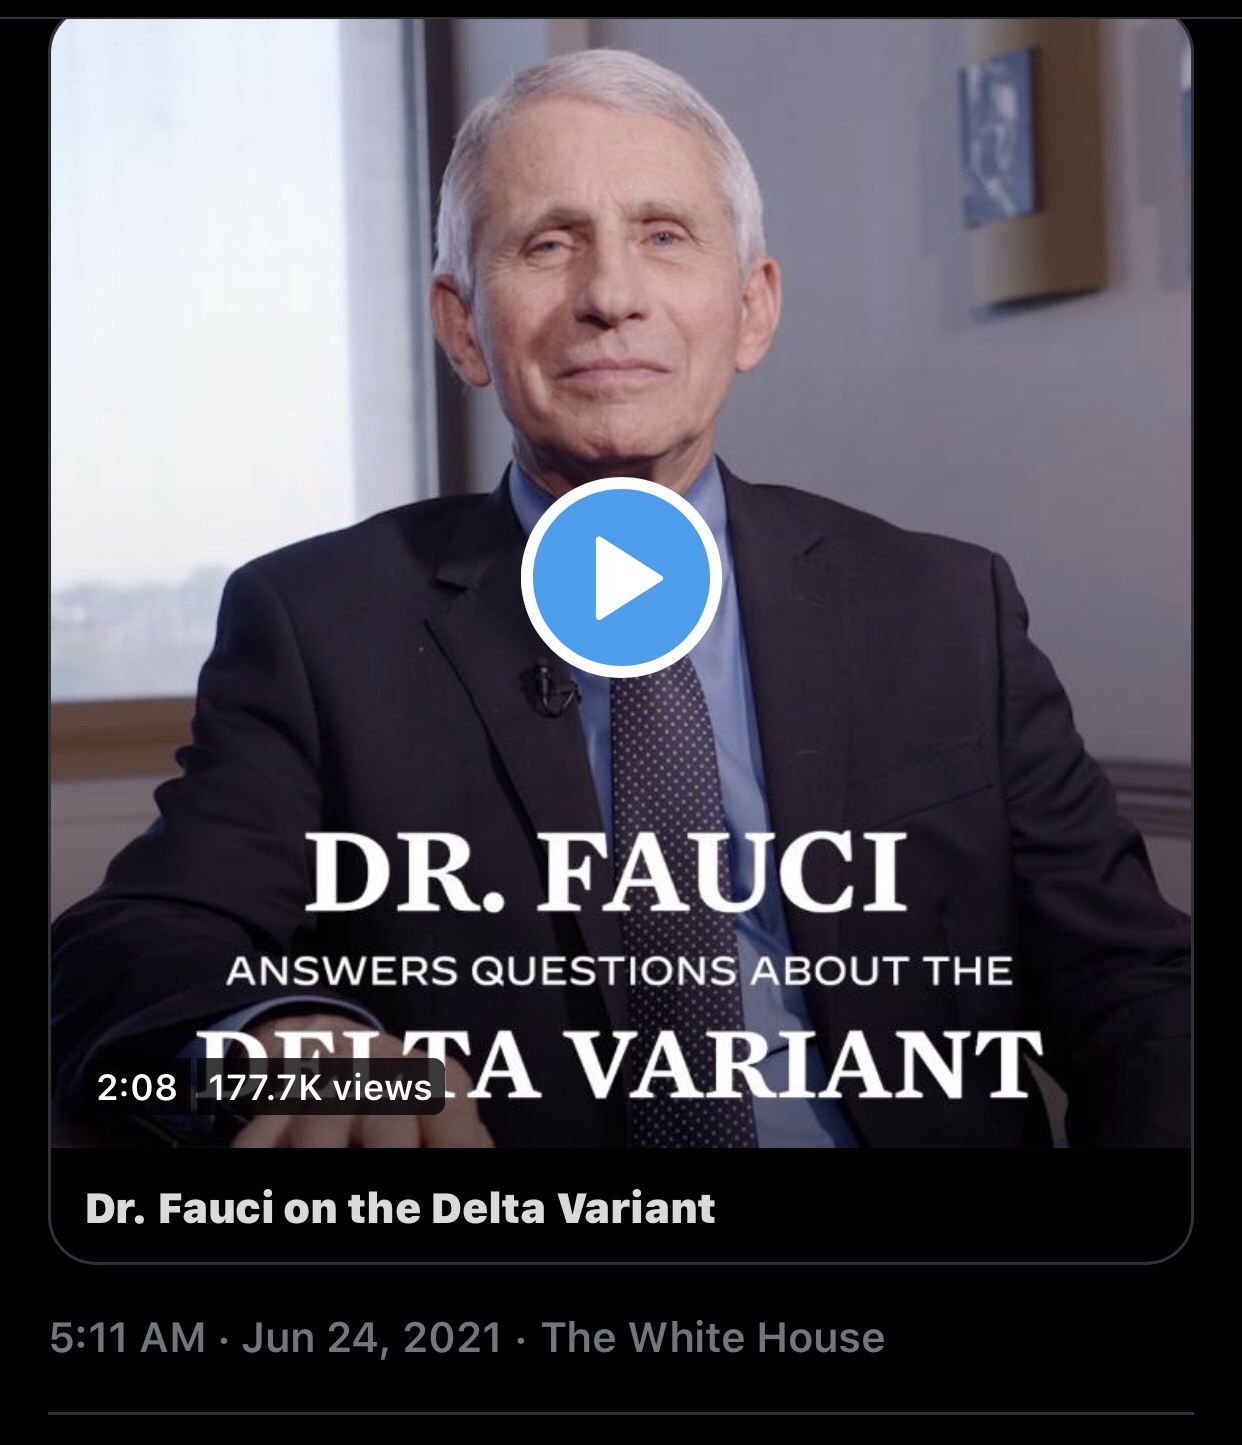Click the 5:11 AM timestamp
This screenshot has height=1445, width=1242.
(127, 1337)
